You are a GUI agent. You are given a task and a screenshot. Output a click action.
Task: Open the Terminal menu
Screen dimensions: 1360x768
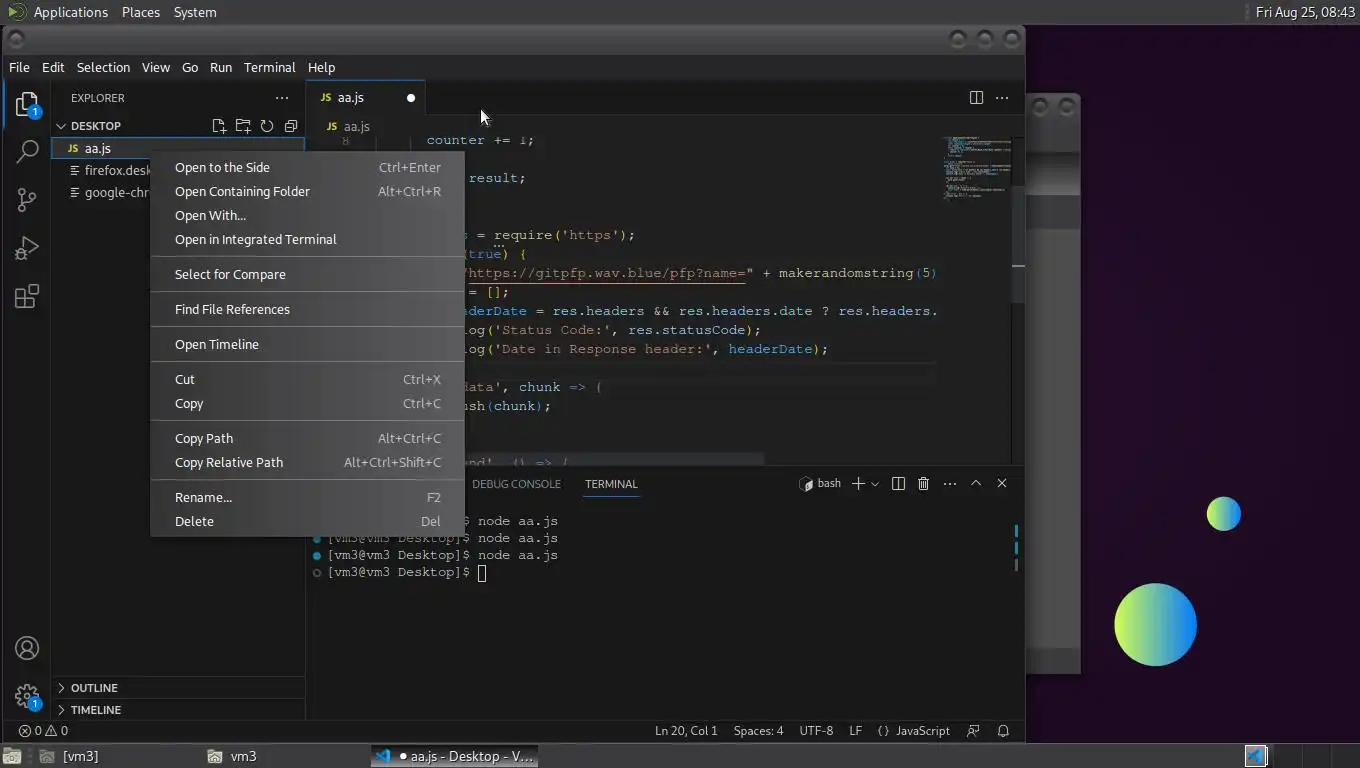tap(270, 67)
